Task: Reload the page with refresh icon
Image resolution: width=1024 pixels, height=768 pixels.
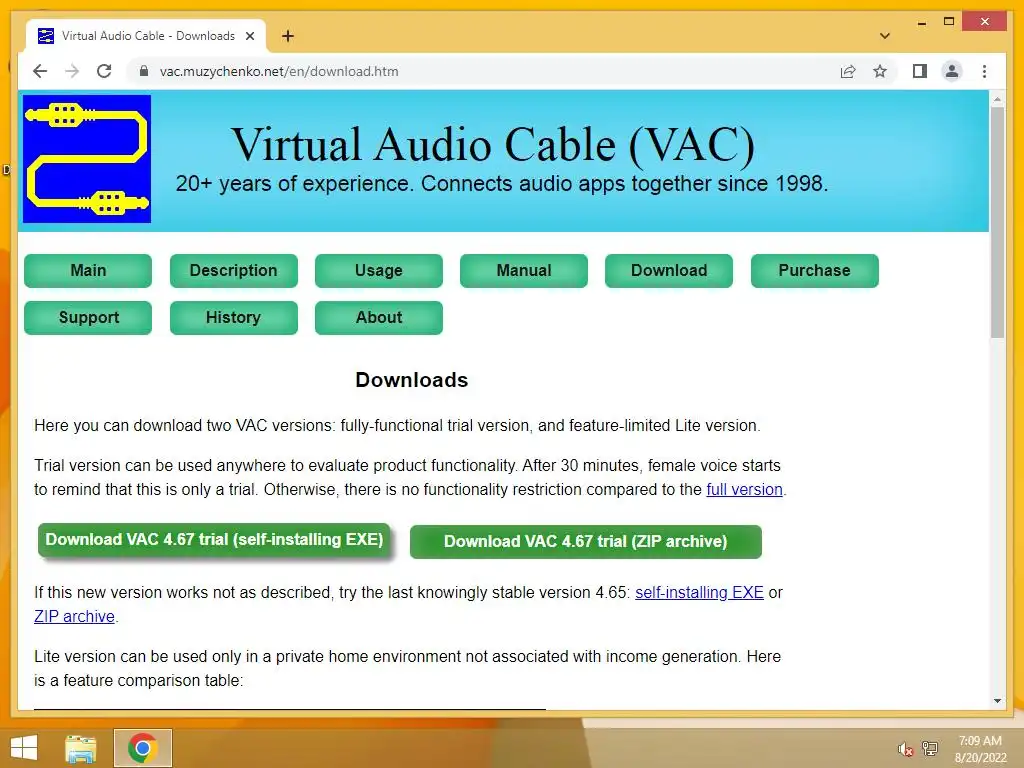Action: coord(104,71)
